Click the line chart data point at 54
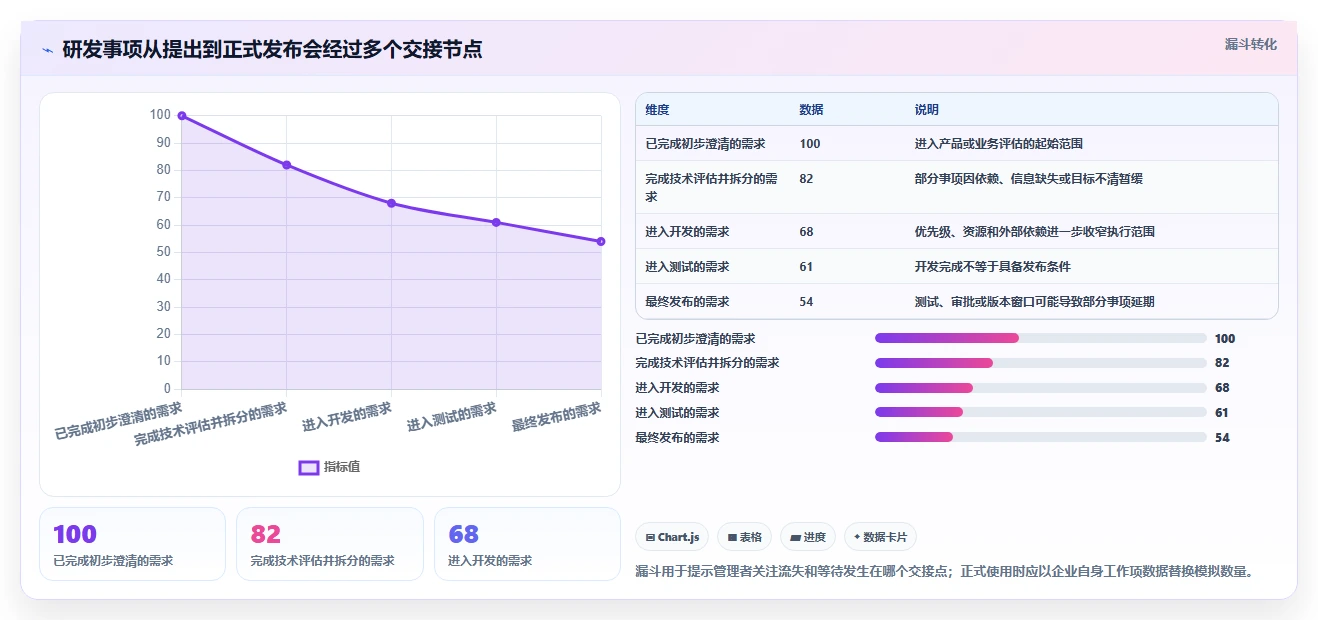 coord(601,241)
